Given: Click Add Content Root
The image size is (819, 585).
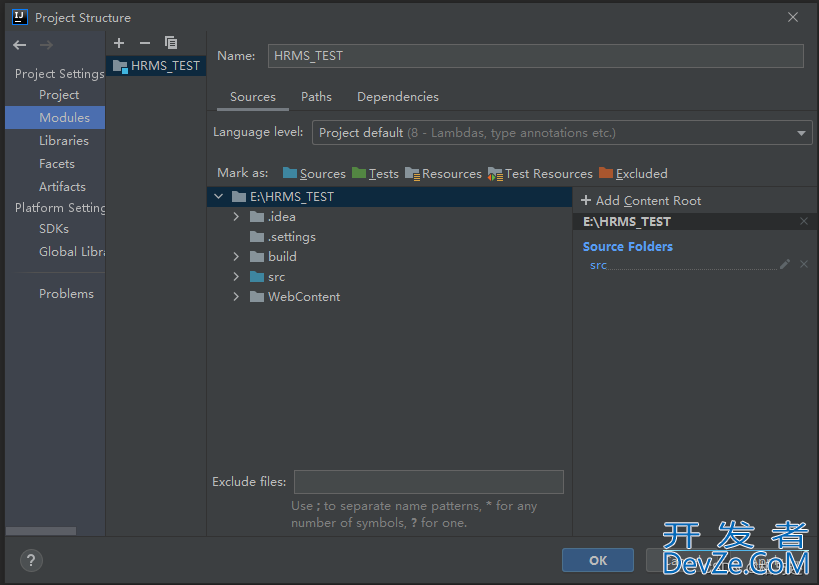Looking at the screenshot, I should pyautogui.click(x=641, y=201).
